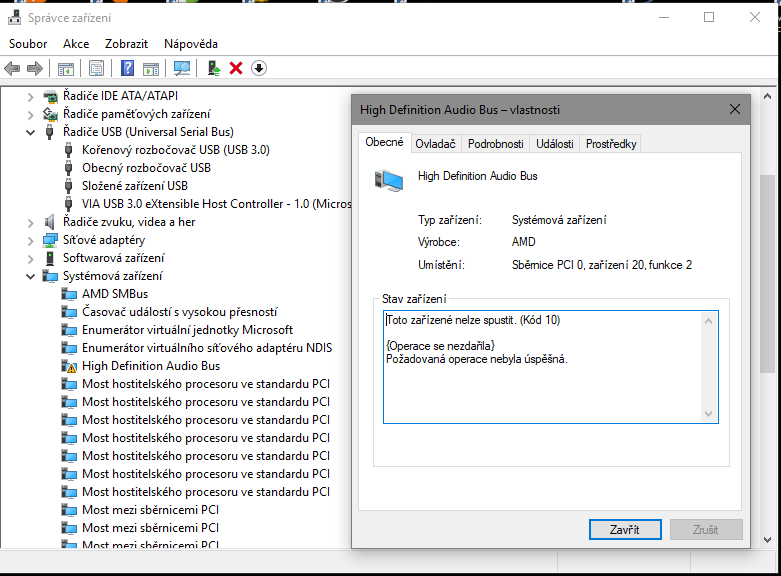Click the Síťové adaptéry network icon
781x576 pixels.
[50, 240]
